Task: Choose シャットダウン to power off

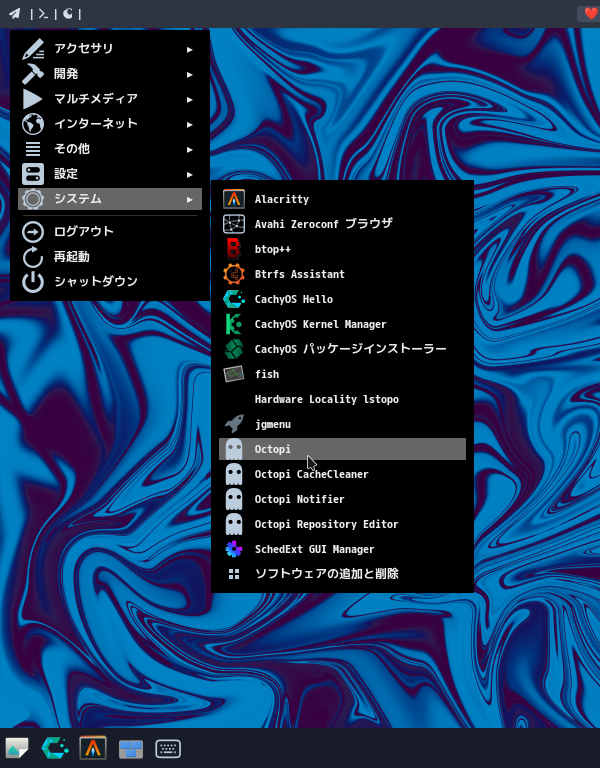Action: (x=110, y=282)
